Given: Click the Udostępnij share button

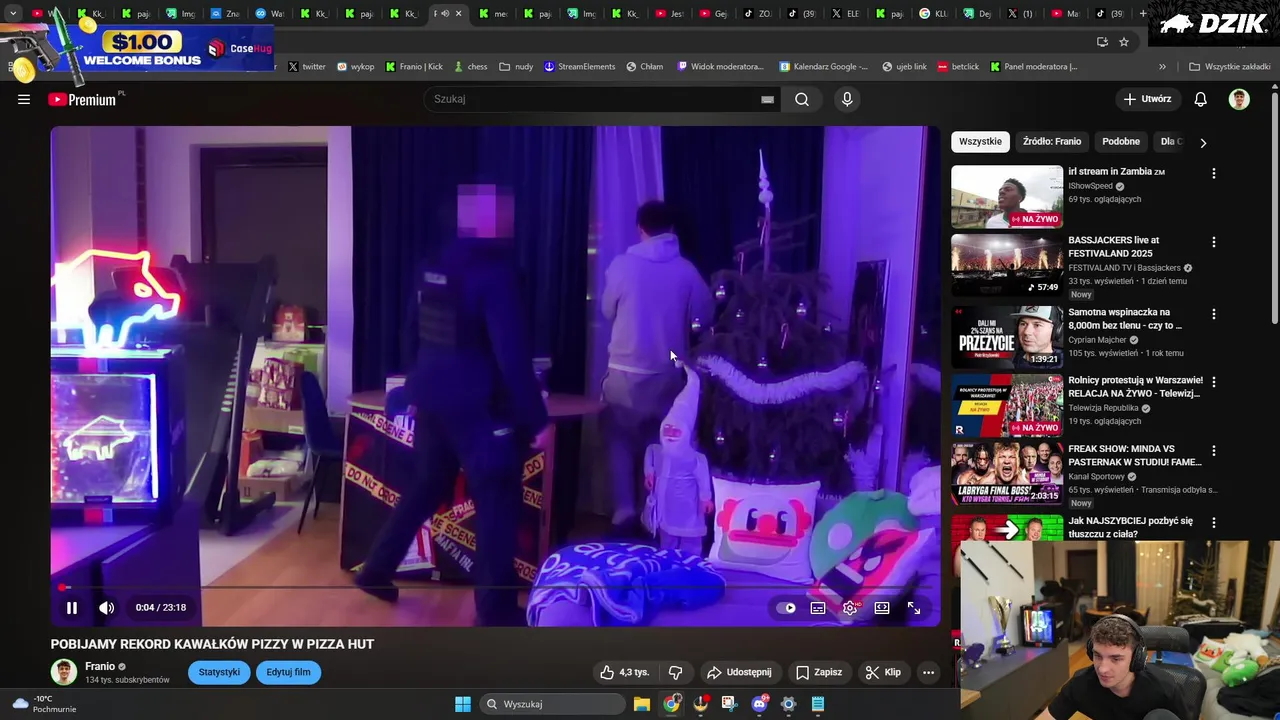Looking at the screenshot, I should tap(739, 672).
